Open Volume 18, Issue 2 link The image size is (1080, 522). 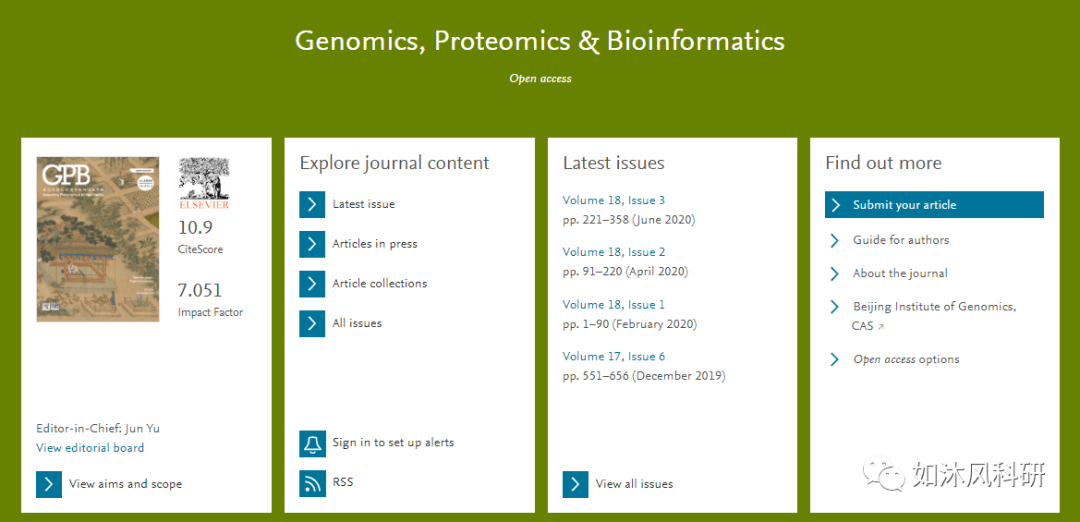(x=614, y=252)
